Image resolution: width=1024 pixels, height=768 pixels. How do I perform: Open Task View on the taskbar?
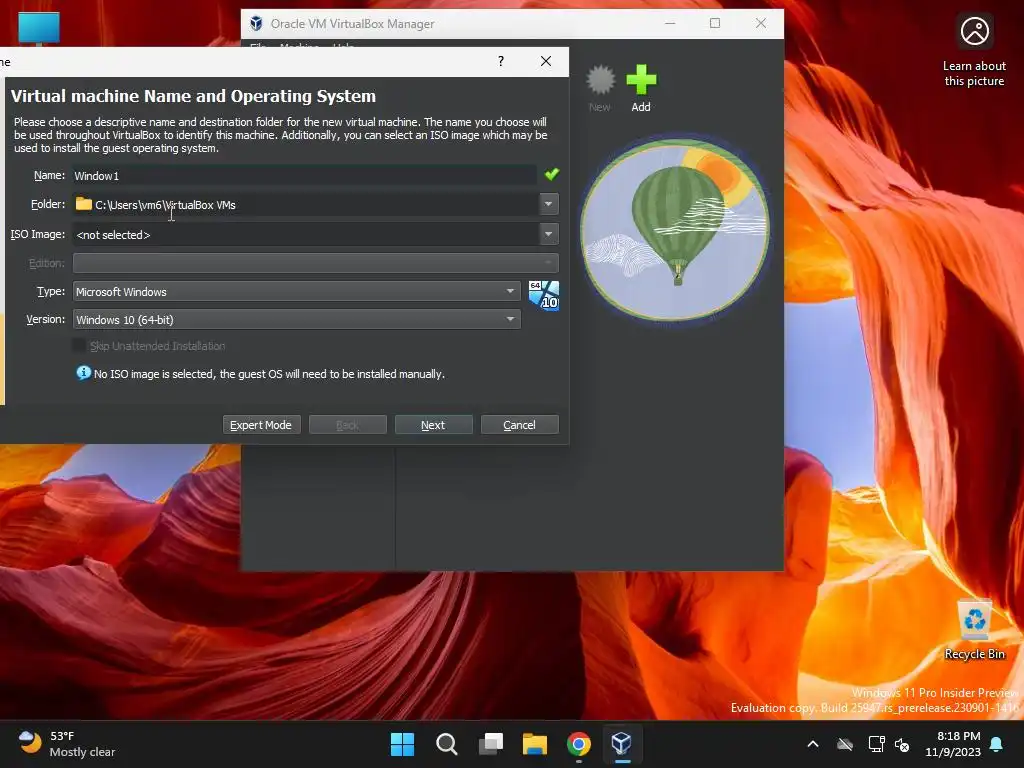click(490, 744)
